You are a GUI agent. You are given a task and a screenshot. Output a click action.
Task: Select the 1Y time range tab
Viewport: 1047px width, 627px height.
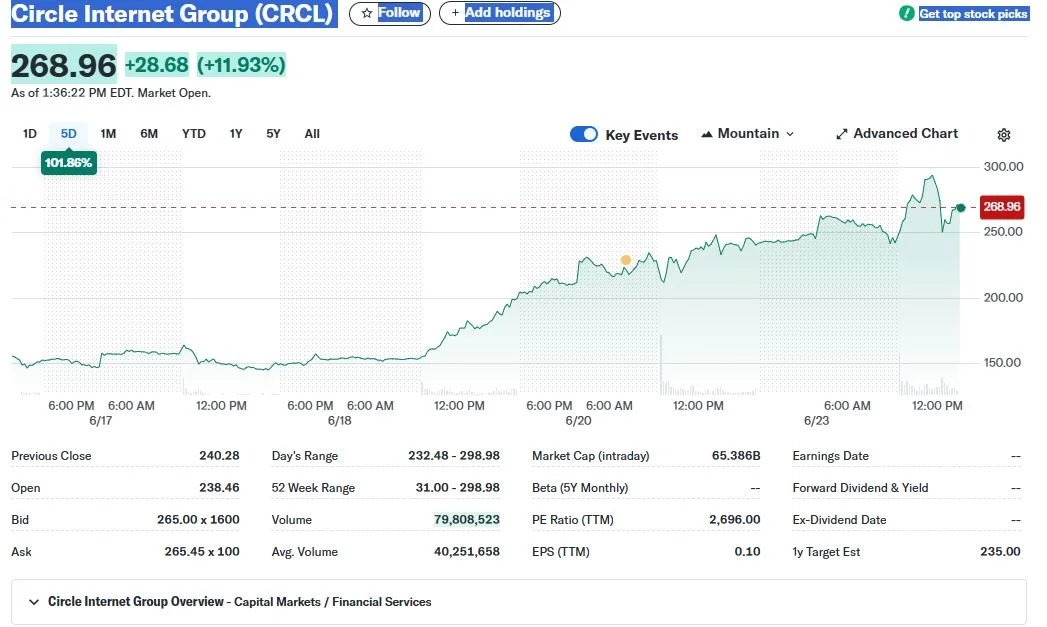pyautogui.click(x=236, y=134)
